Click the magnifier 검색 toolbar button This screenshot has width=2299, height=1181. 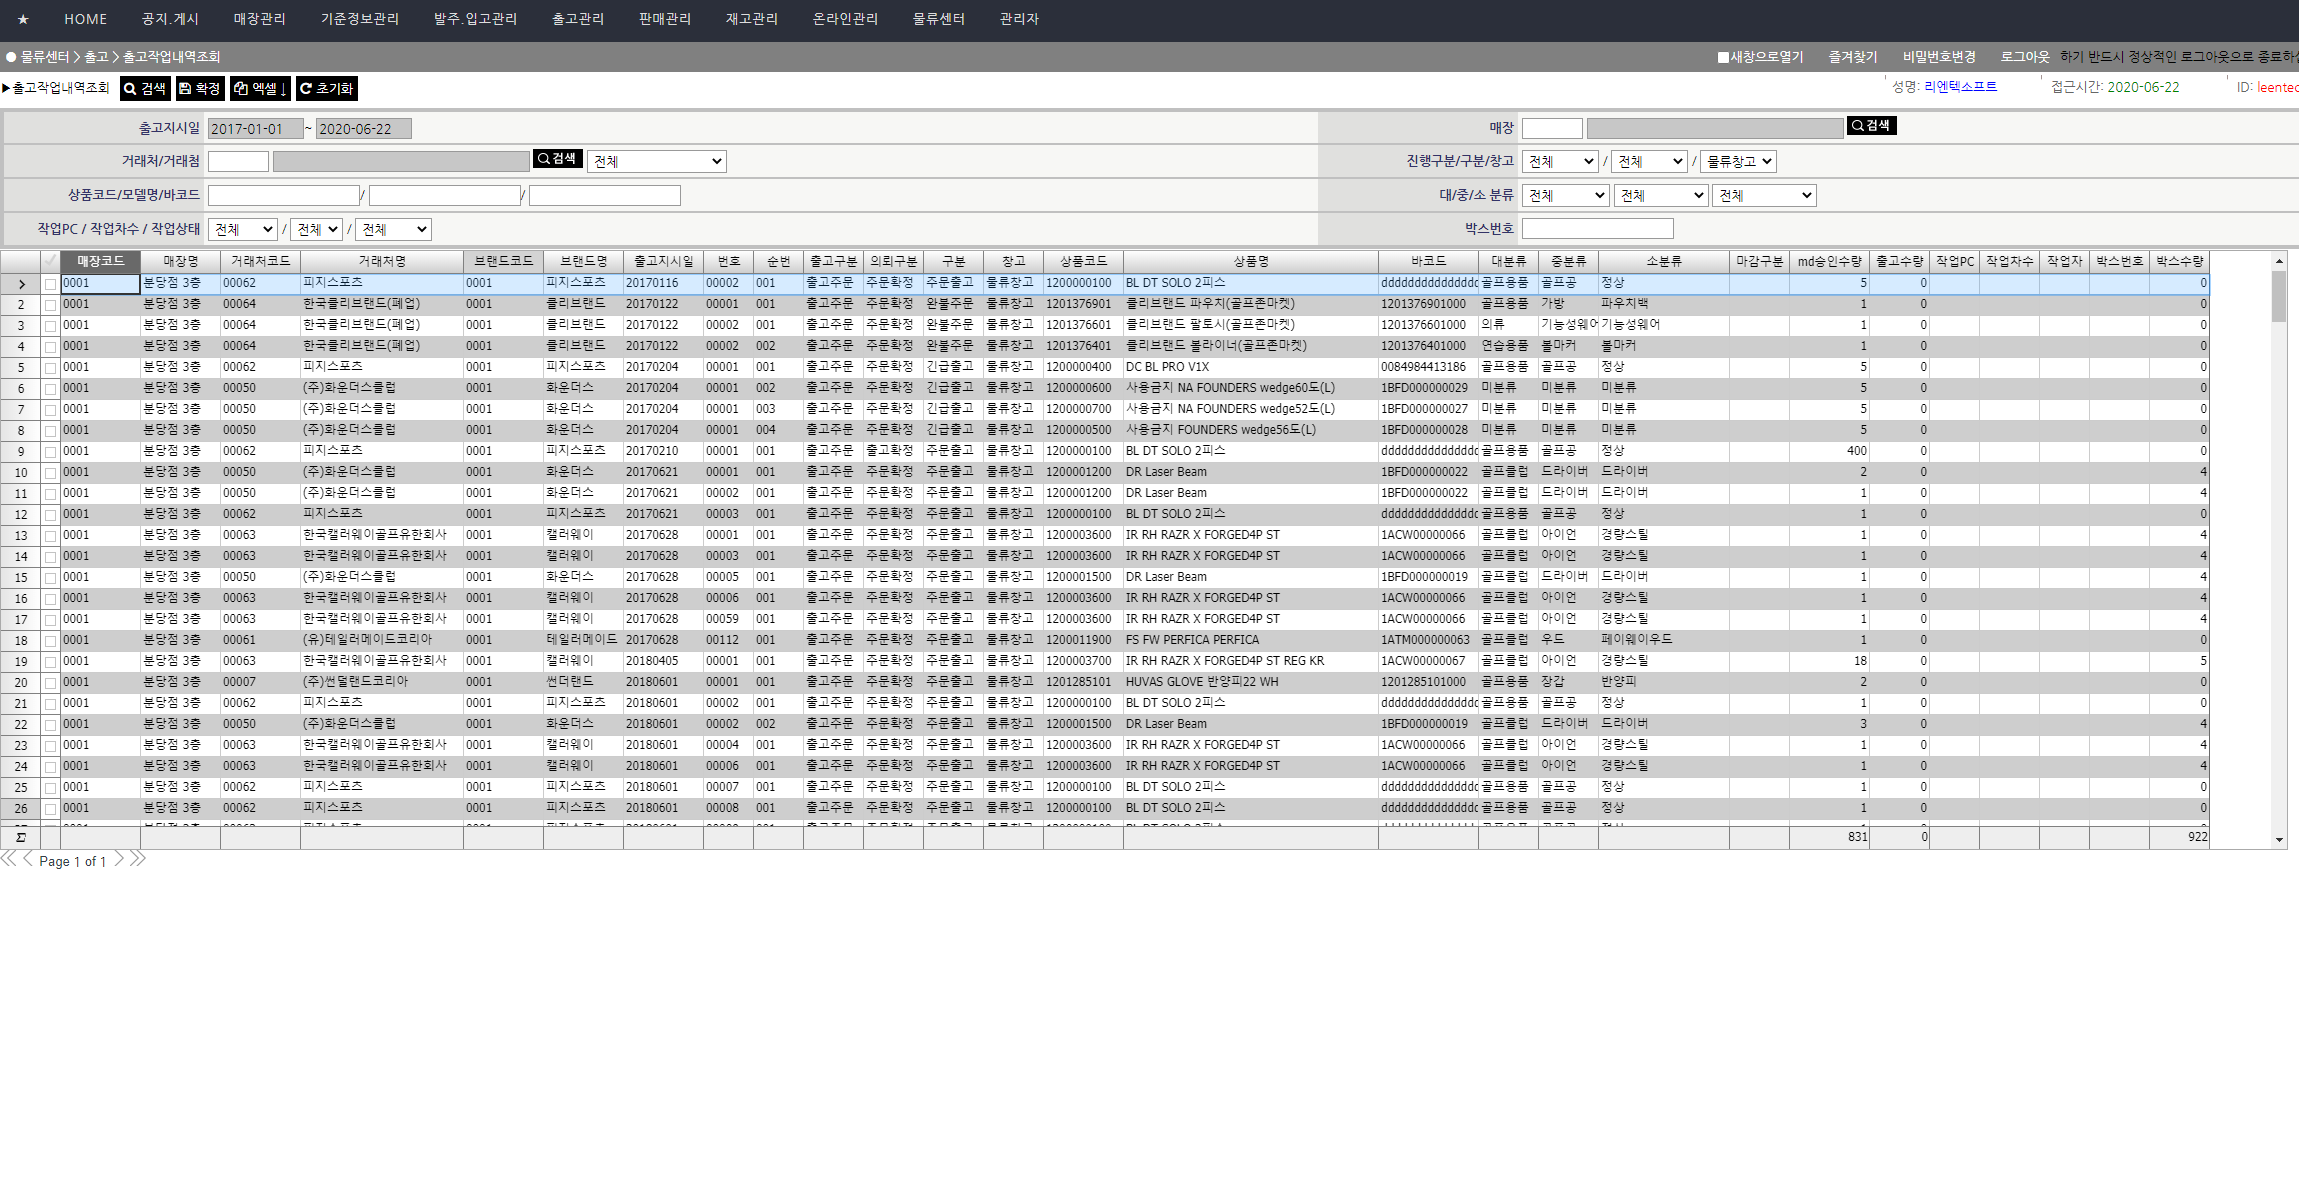pyautogui.click(x=145, y=89)
